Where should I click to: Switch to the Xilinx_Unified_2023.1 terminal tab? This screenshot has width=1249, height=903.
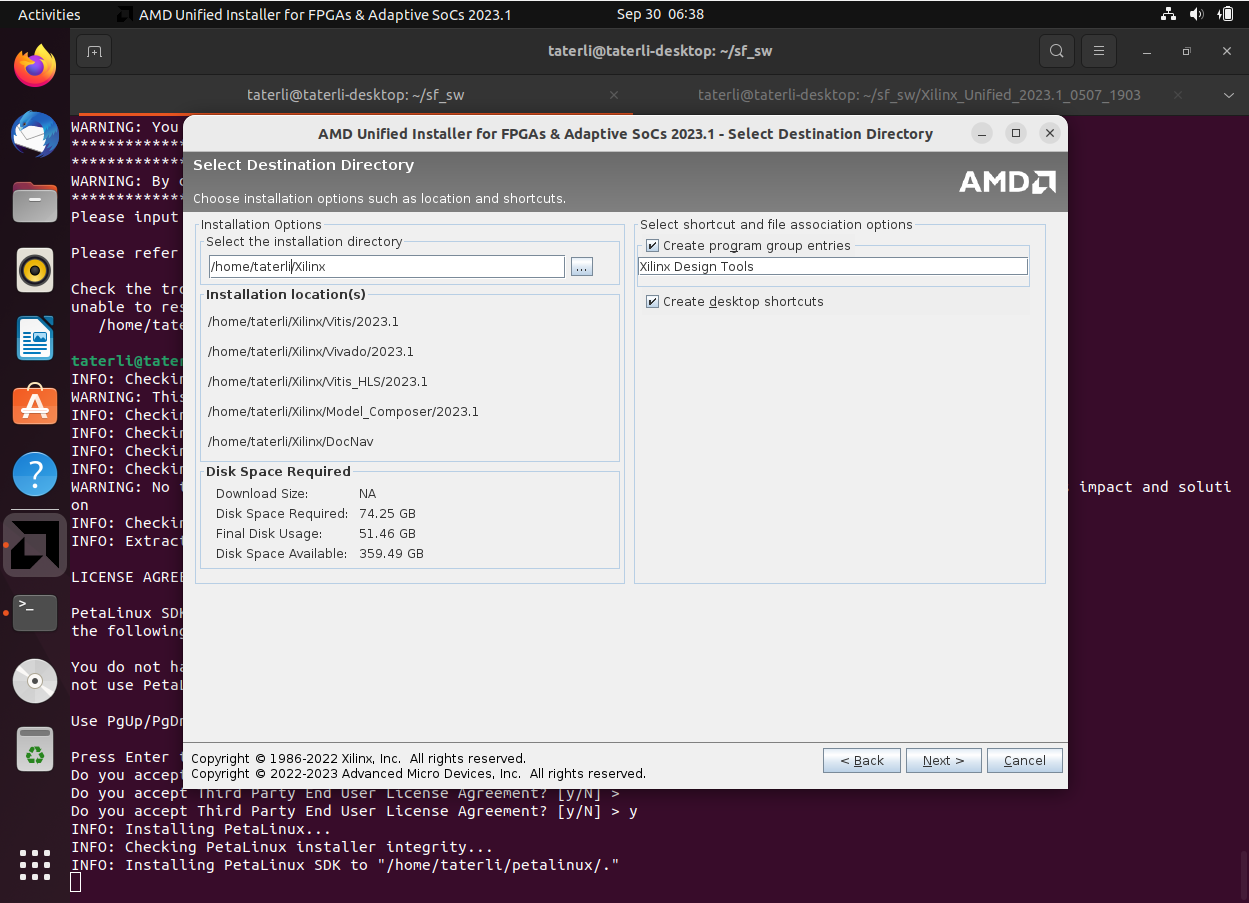point(918,95)
